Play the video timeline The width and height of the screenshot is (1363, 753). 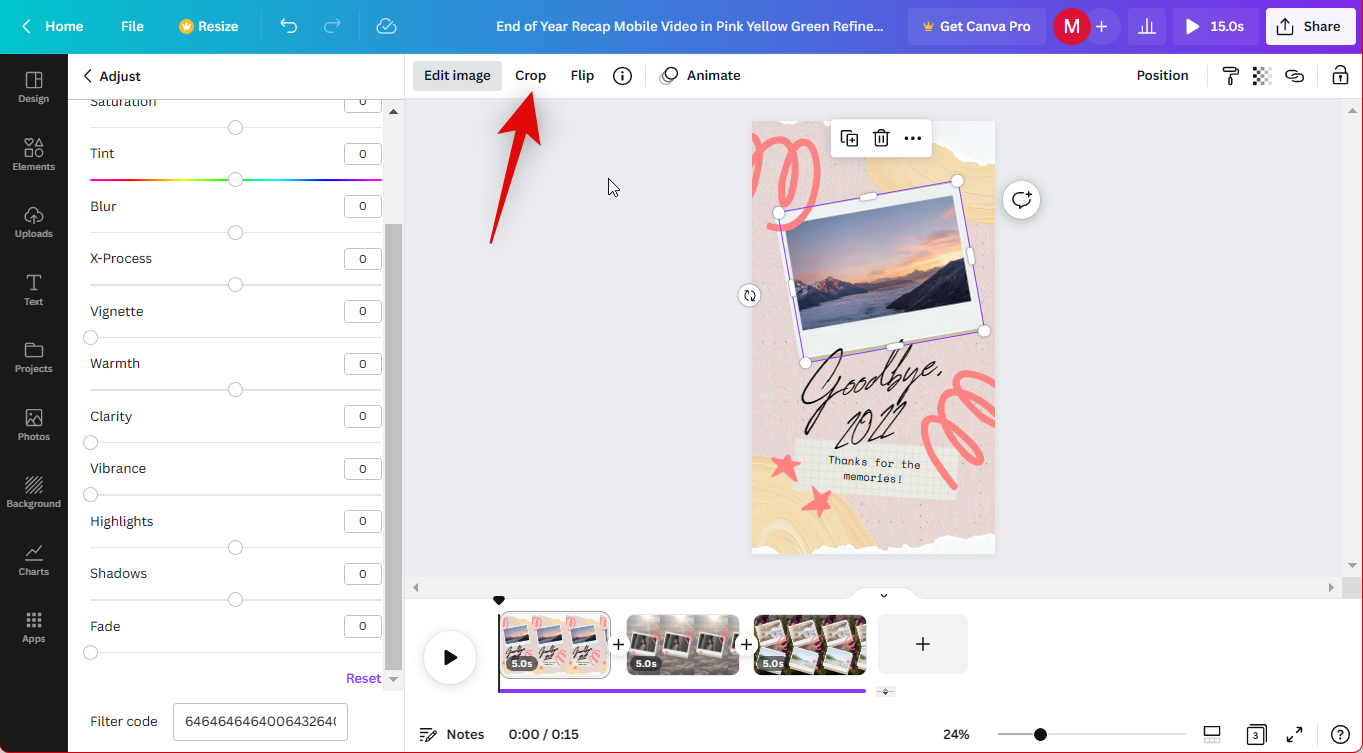pos(450,657)
